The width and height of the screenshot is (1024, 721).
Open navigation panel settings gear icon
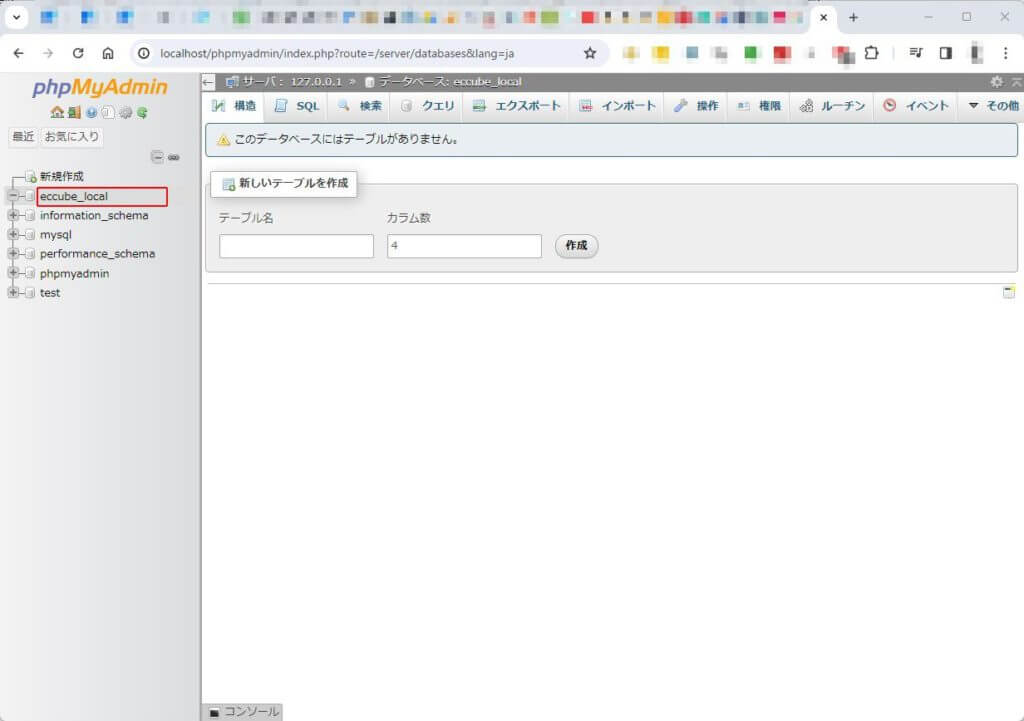126,113
